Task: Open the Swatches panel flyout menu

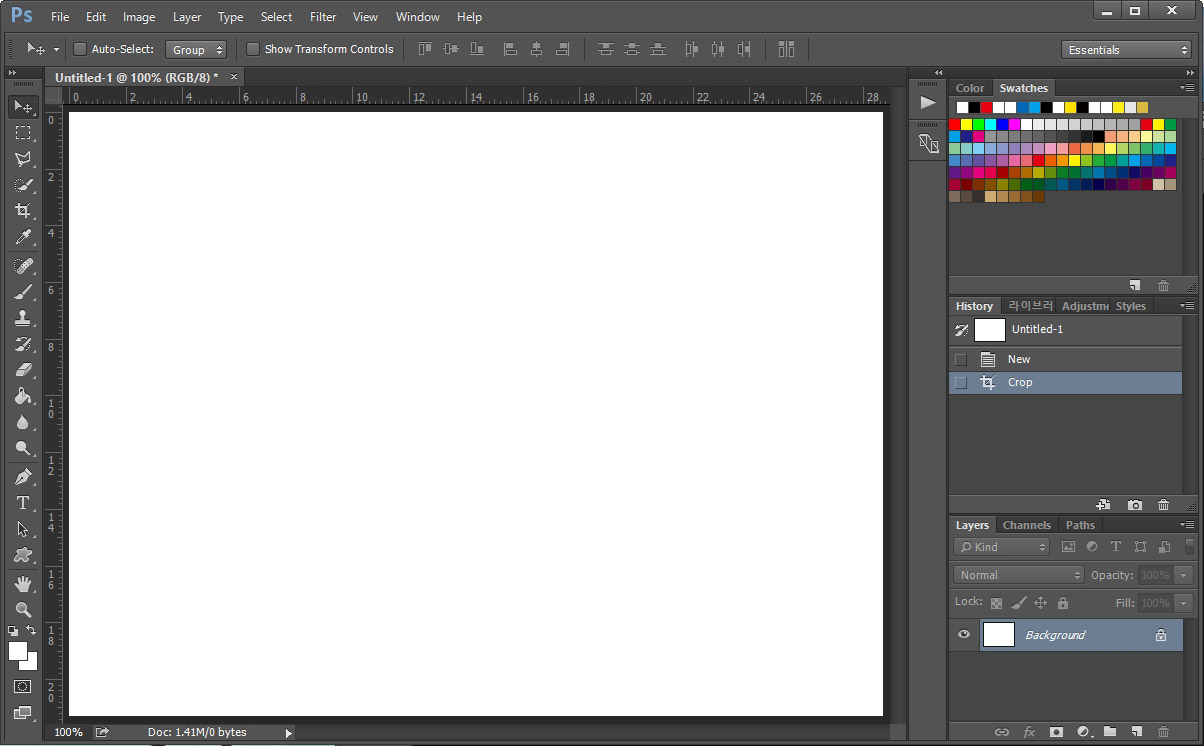Action: click(1187, 88)
